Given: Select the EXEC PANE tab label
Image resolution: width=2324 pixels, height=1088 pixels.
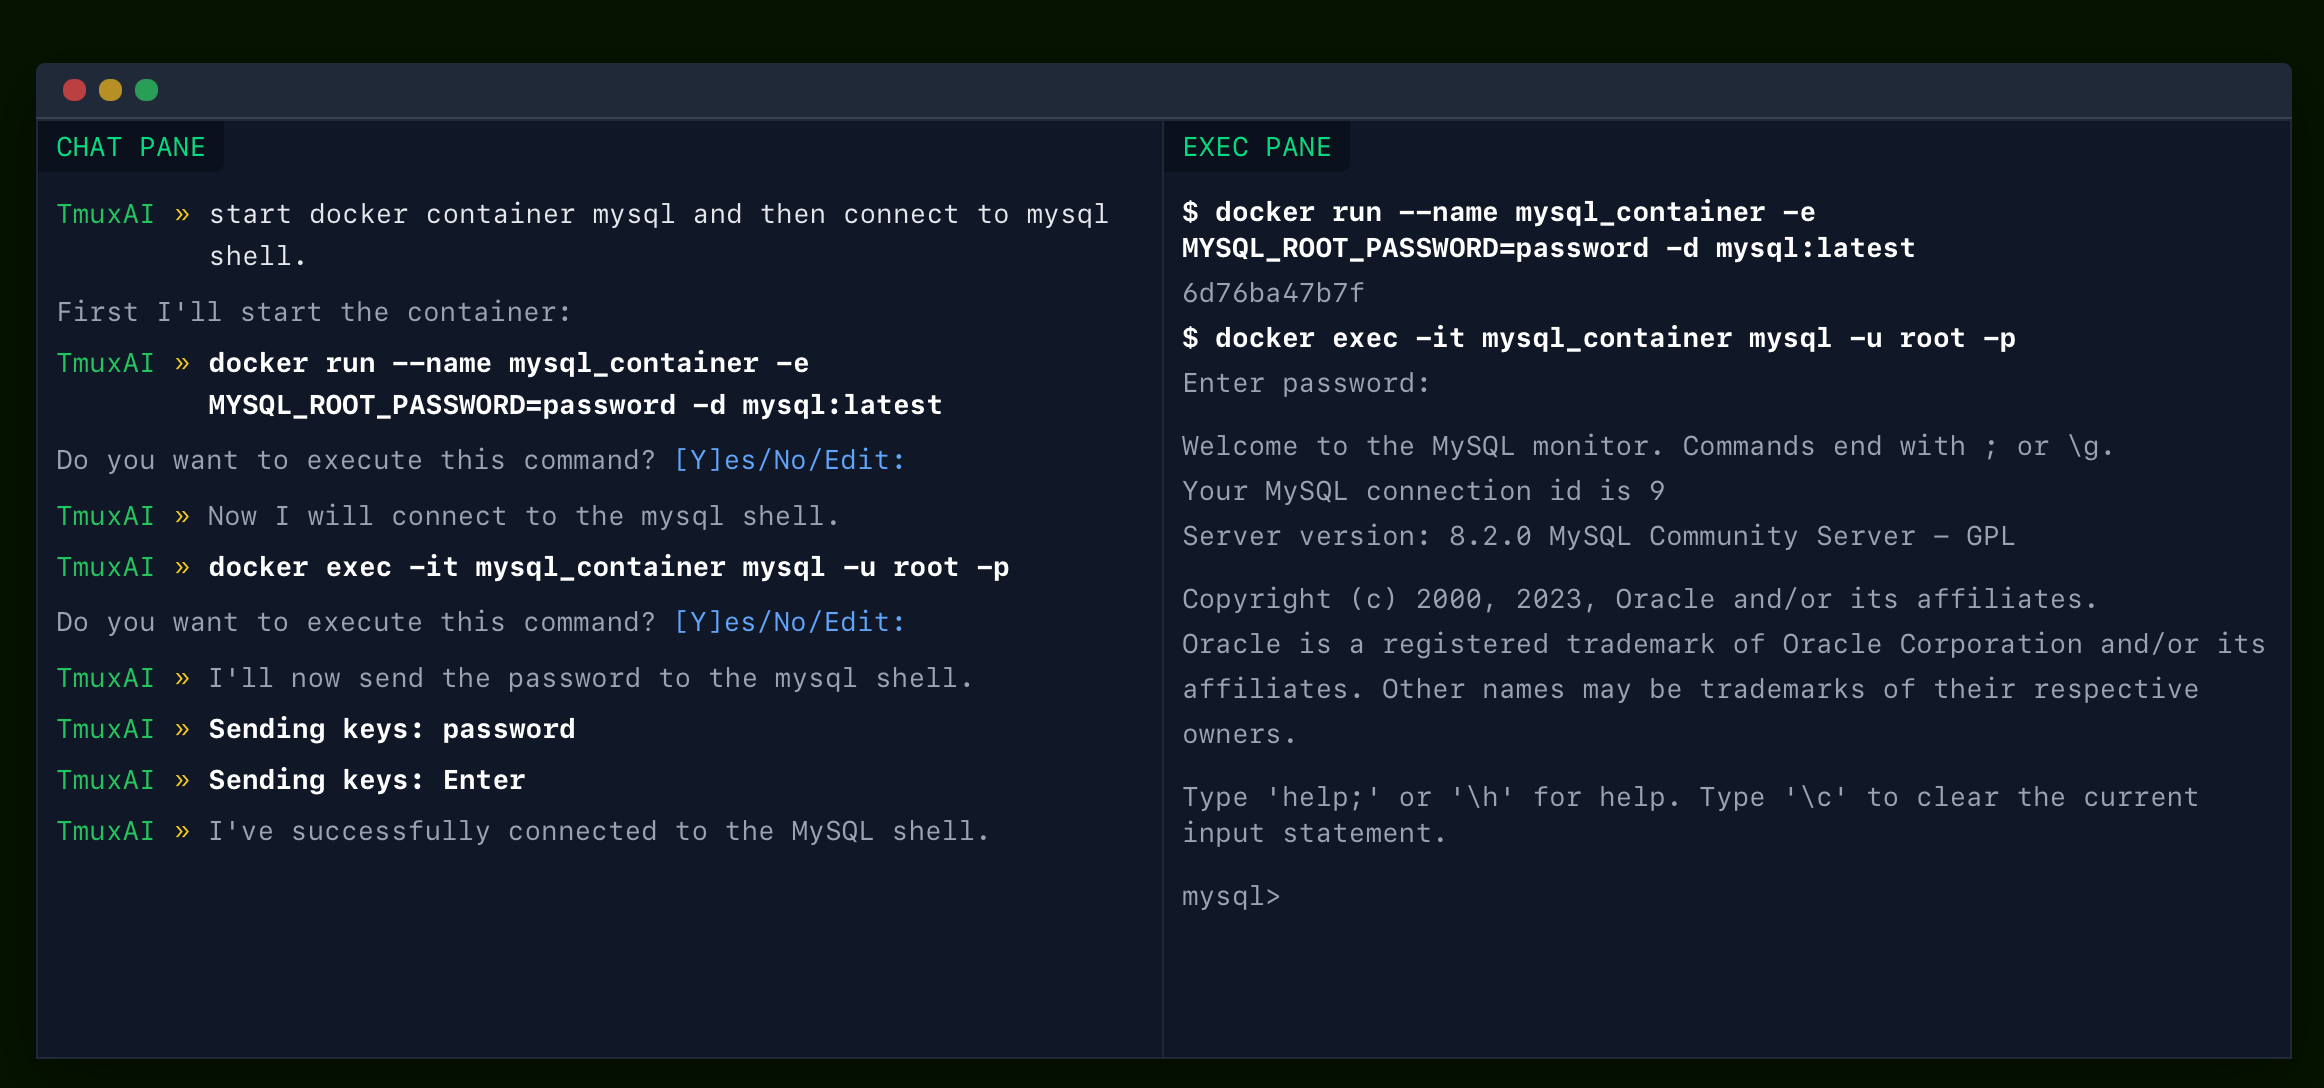Looking at the screenshot, I should coord(1256,147).
